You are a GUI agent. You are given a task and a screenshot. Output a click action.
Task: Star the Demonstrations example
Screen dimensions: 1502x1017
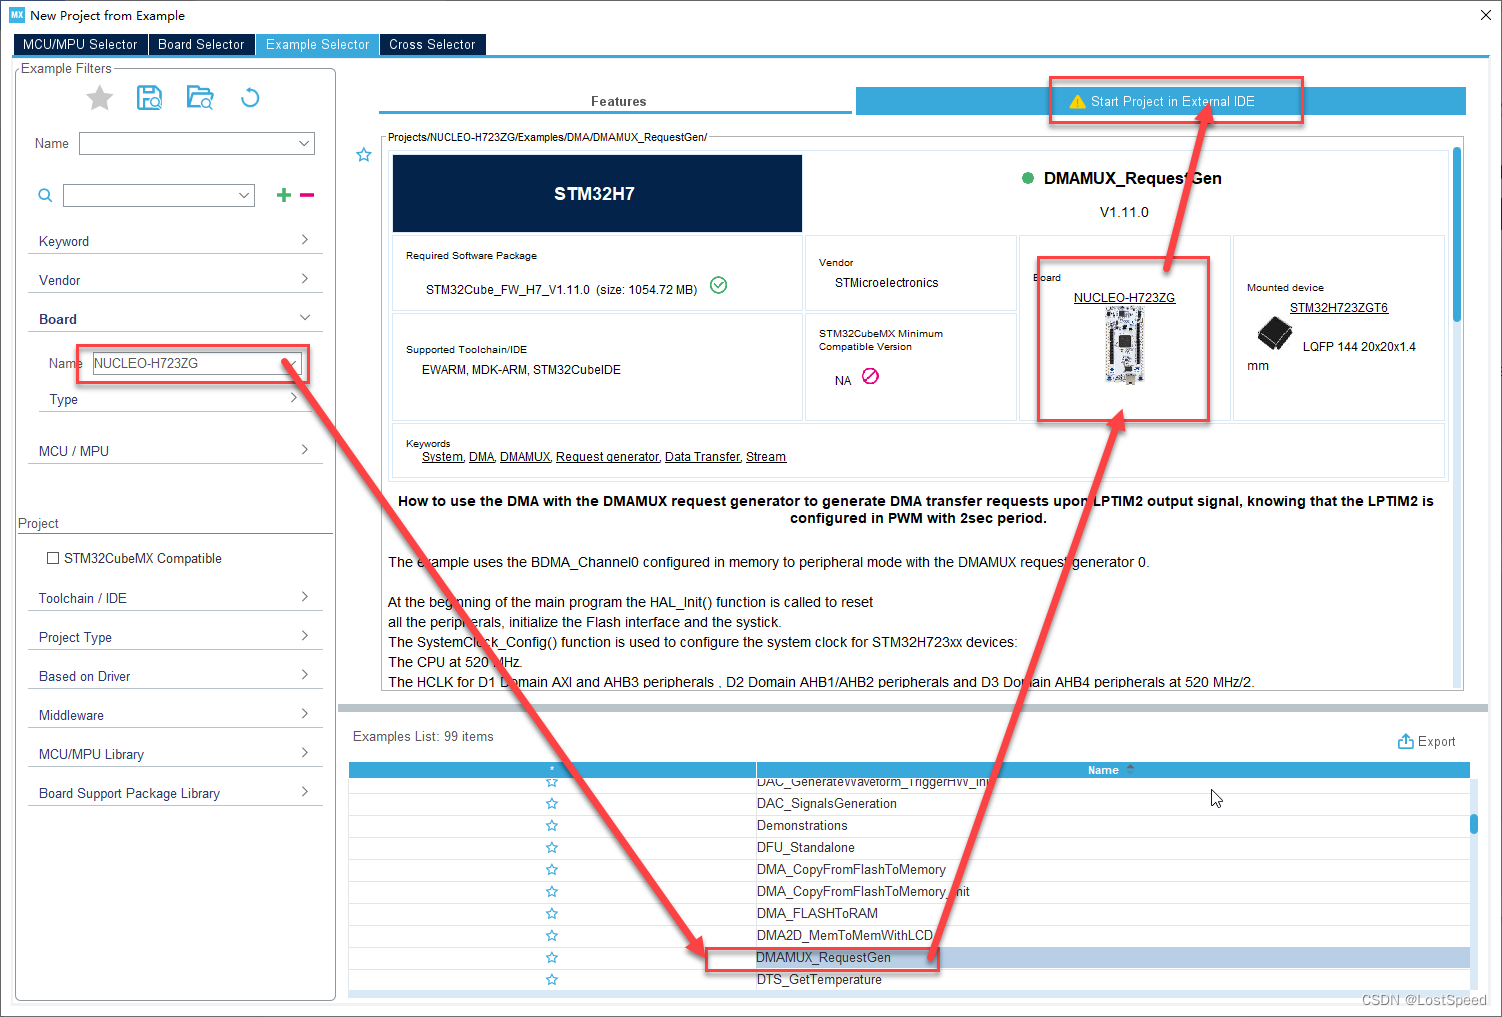click(x=552, y=825)
